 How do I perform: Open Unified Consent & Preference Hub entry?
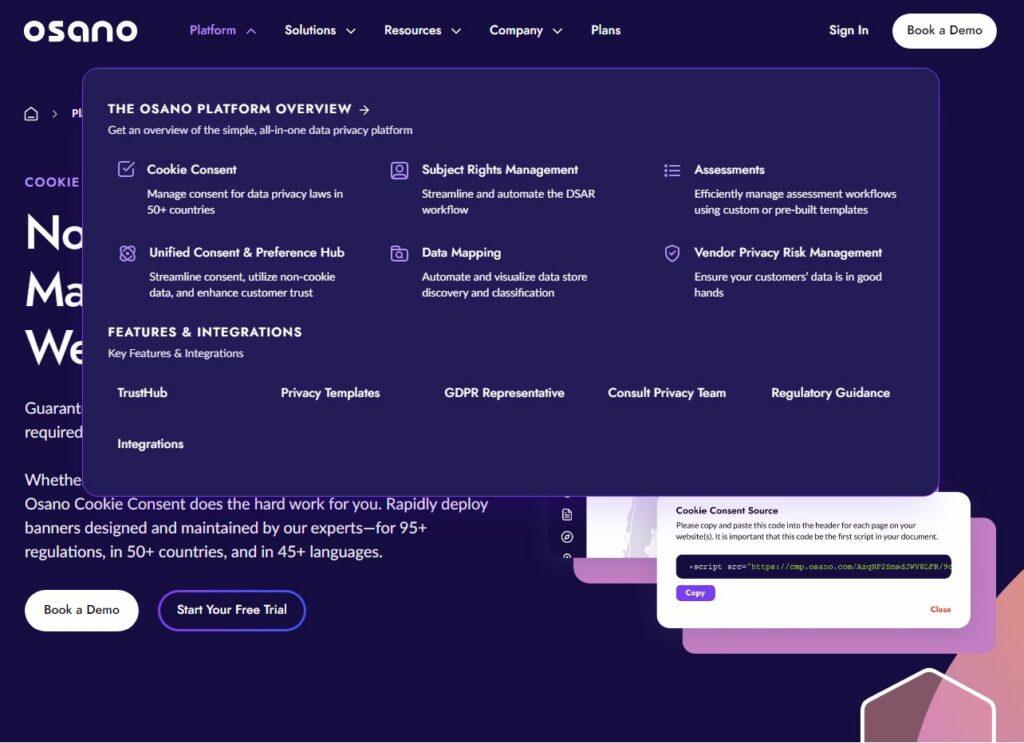(247, 253)
